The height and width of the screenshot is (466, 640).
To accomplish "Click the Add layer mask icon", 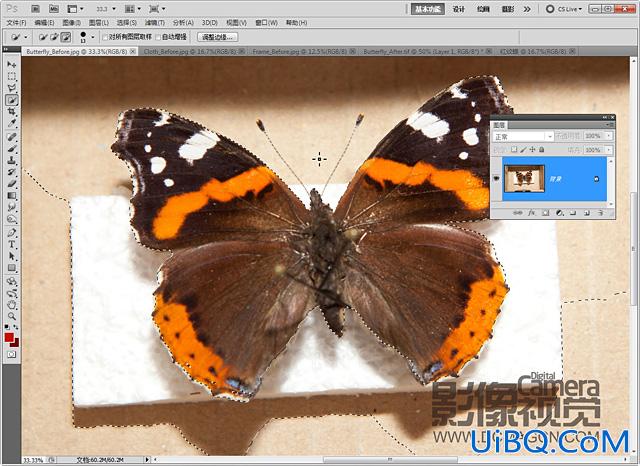I will point(545,213).
